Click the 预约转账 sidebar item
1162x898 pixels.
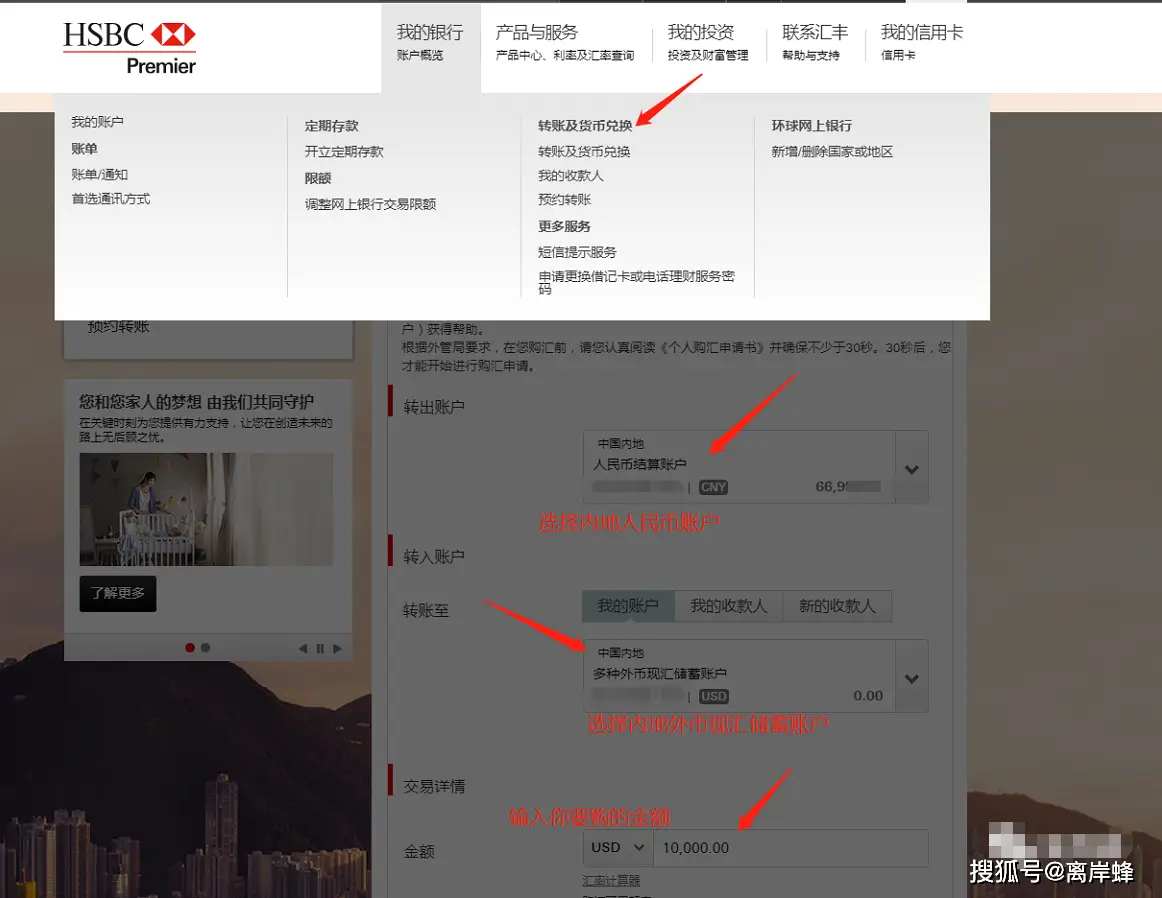(x=119, y=327)
